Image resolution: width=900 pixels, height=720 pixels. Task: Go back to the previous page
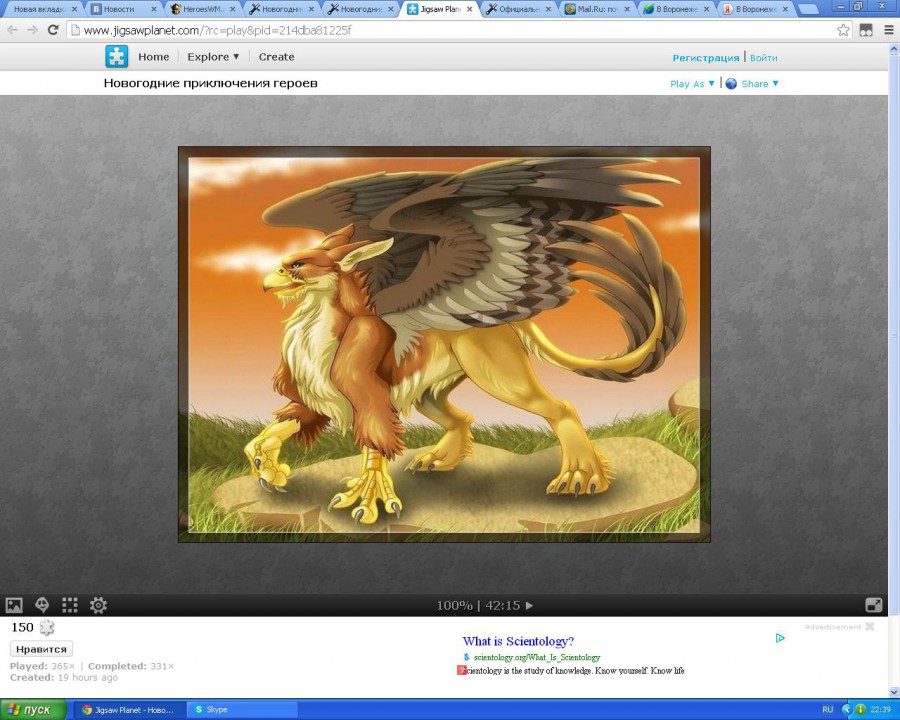click(x=13, y=30)
